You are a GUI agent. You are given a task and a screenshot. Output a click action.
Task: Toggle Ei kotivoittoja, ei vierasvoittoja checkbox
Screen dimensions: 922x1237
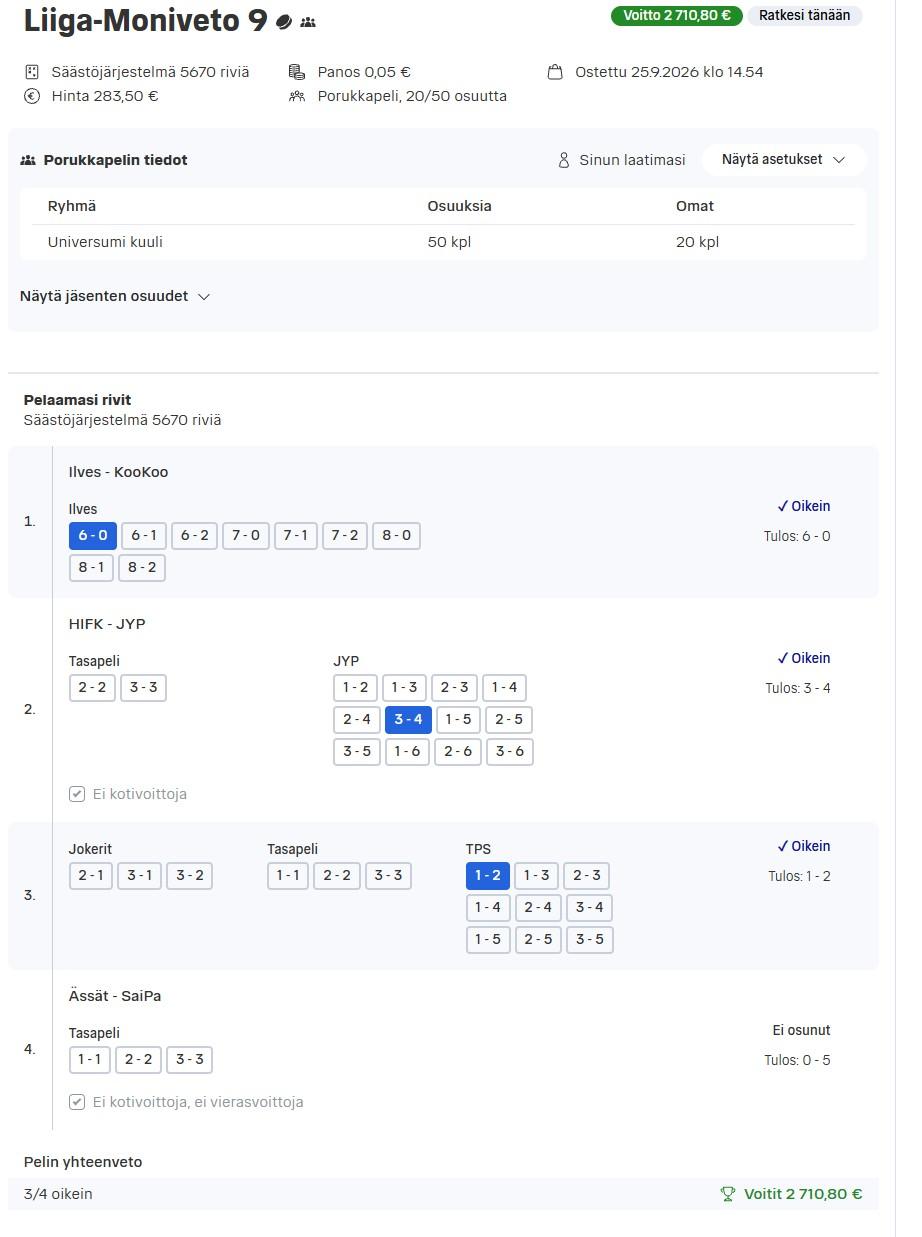click(77, 1102)
